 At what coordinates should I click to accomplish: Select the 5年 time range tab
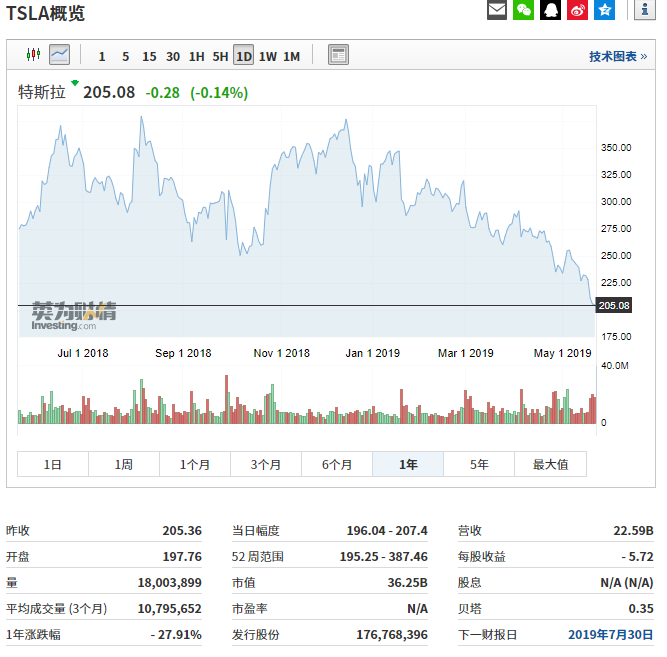tap(479, 464)
